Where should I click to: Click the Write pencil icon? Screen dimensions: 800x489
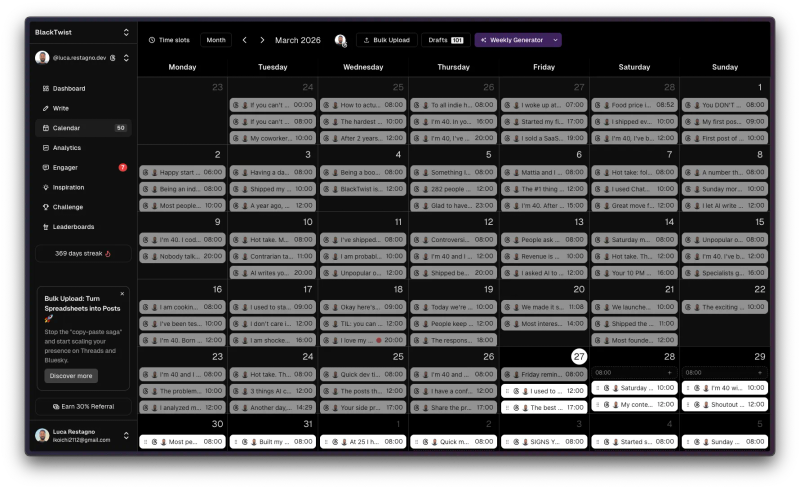click(46, 108)
